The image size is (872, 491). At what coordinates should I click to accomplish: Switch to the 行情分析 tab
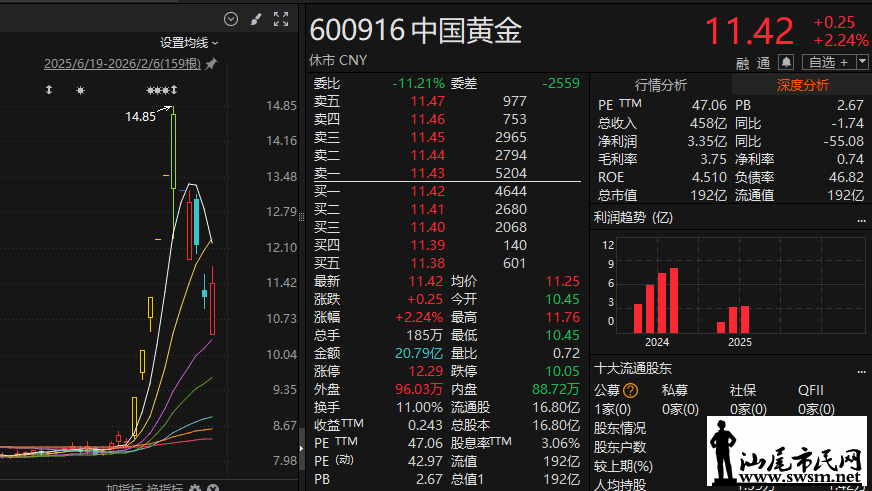click(x=661, y=85)
